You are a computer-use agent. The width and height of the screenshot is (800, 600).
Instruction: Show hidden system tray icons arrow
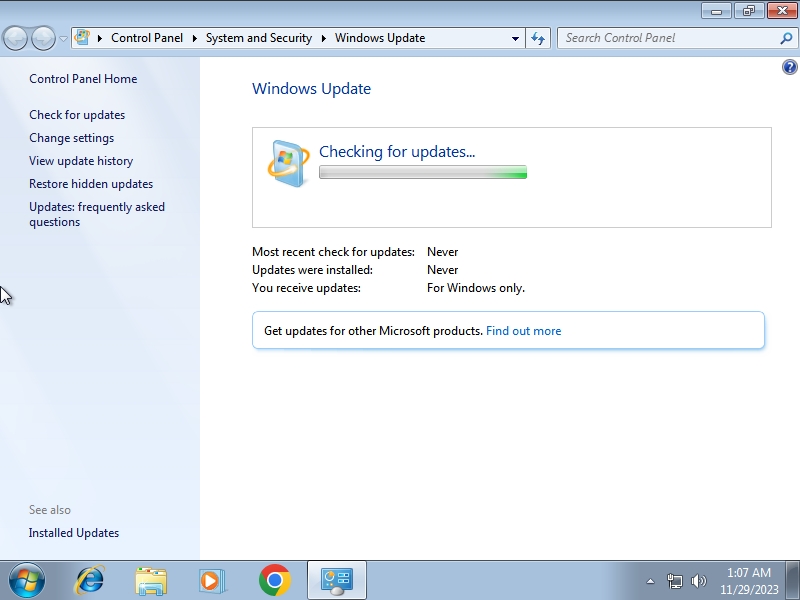pos(651,581)
